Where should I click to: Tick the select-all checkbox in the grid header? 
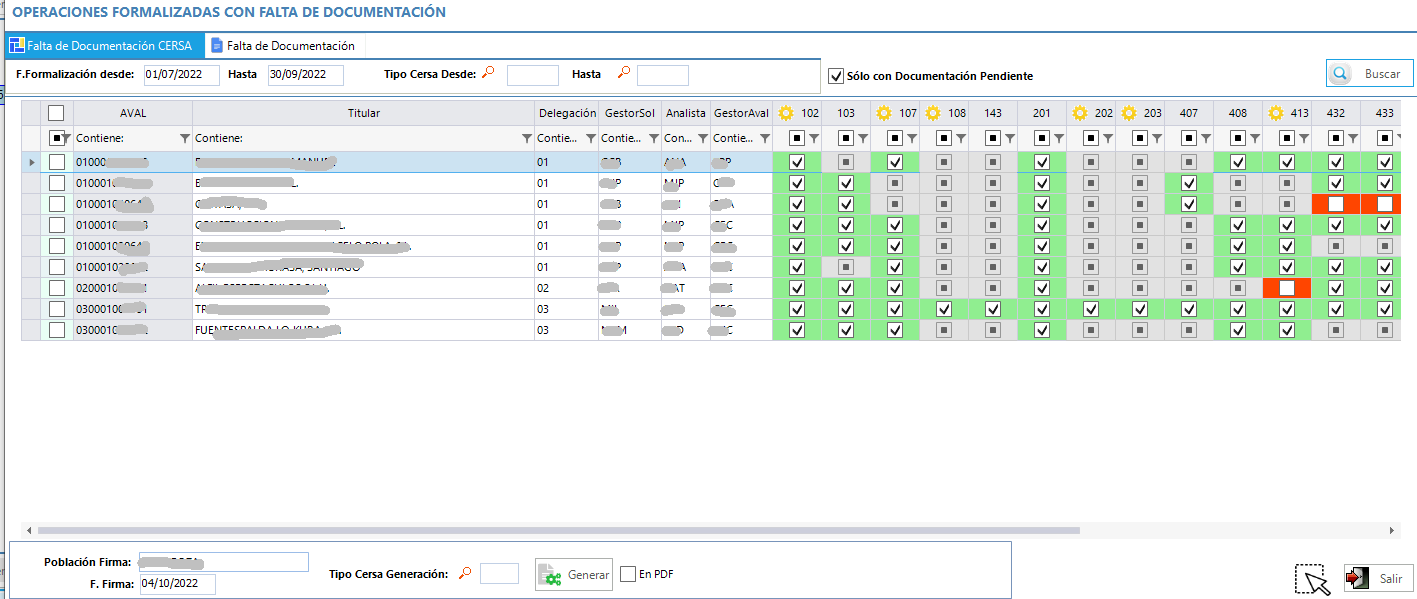(56, 113)
